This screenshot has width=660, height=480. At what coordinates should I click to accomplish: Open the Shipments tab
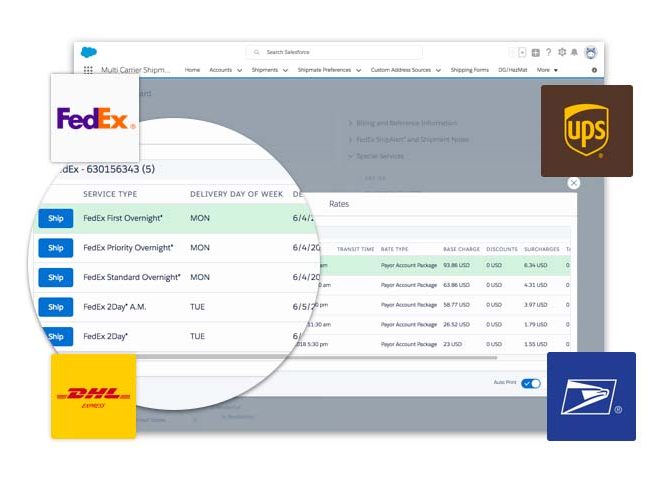pos(265,70)
